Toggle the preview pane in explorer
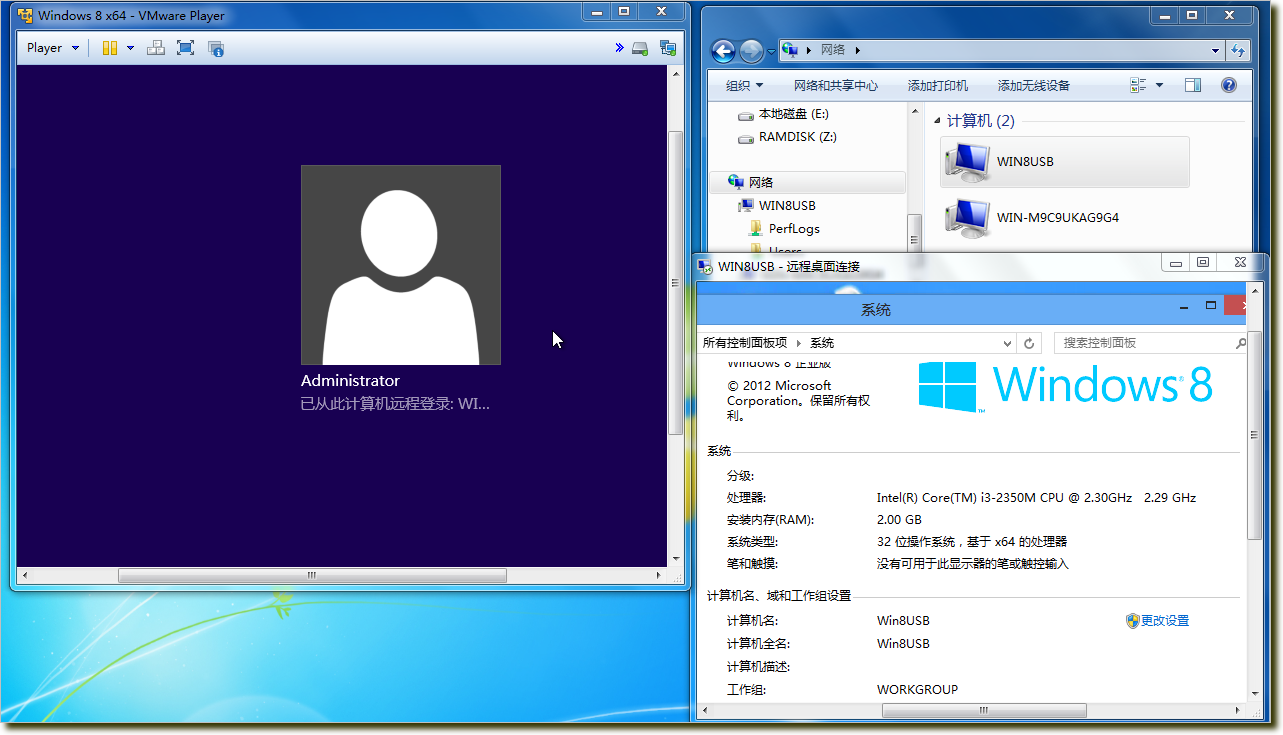The height and width of the screenshot is (735, 1283). (1193, 86)
